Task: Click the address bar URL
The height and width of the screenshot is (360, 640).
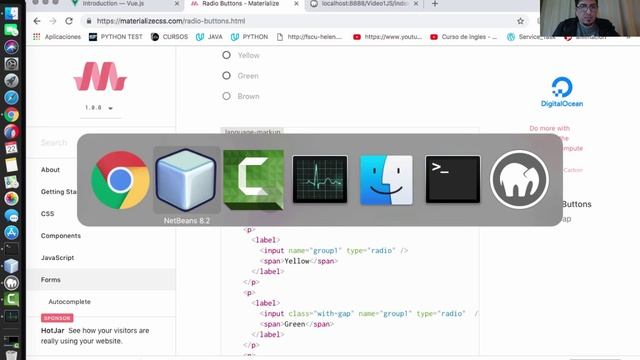Action: 171,21
